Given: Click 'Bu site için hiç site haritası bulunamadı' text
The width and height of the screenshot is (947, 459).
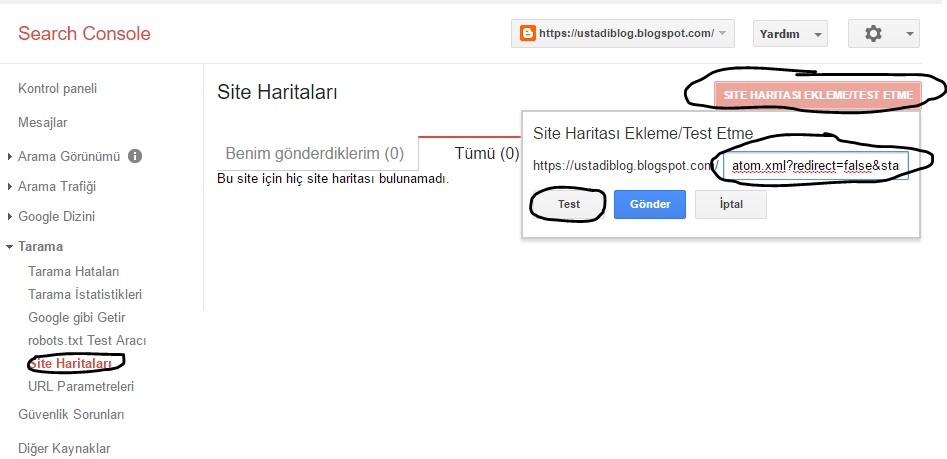Looking at the screenshot, I should pos(333,179).
